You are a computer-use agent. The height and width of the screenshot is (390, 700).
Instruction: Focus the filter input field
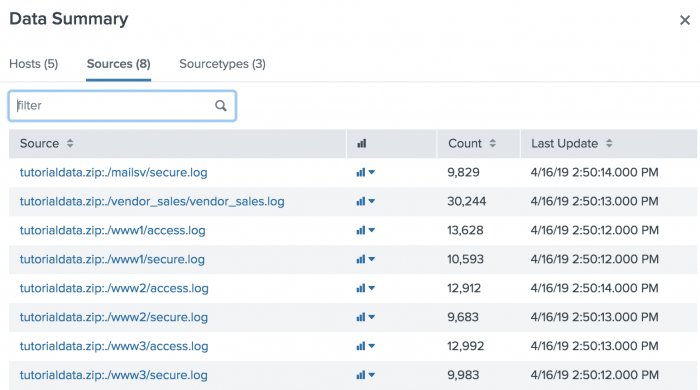click(x=122, y=106)
